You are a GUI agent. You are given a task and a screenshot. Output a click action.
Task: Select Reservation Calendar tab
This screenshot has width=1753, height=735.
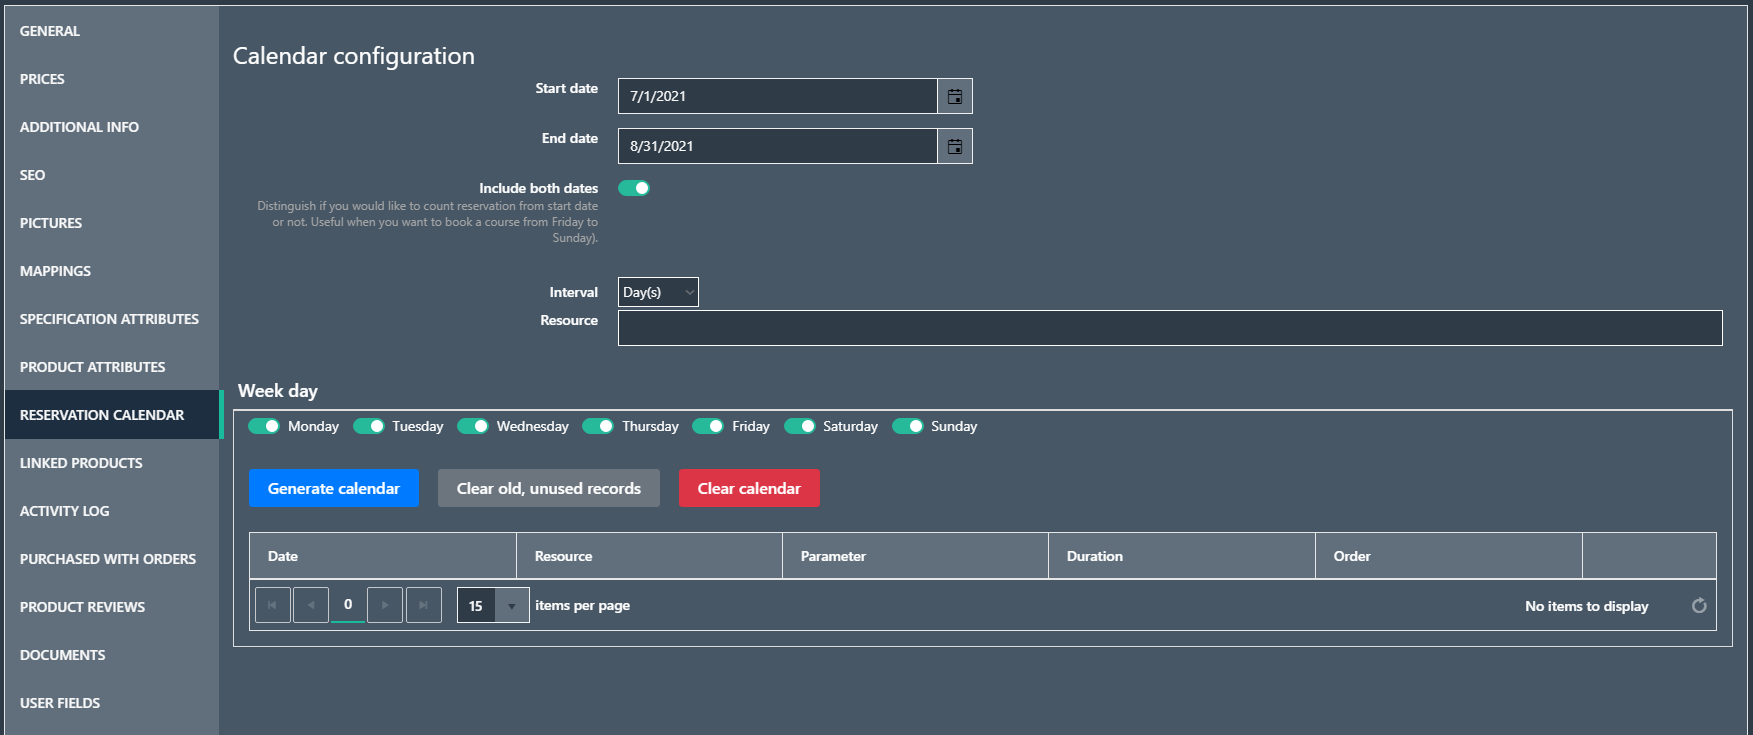pyautogui.click(x=112, y=415)
